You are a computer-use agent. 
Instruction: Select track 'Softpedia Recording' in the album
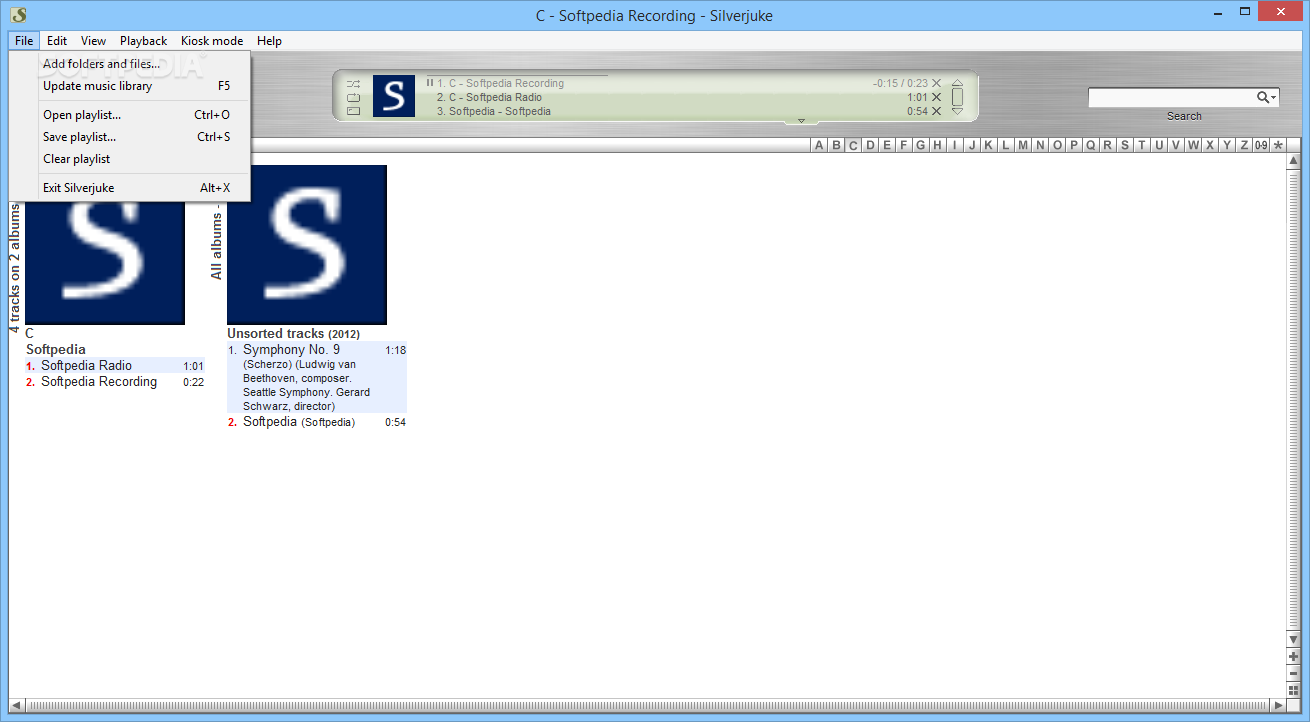[115, 382]
